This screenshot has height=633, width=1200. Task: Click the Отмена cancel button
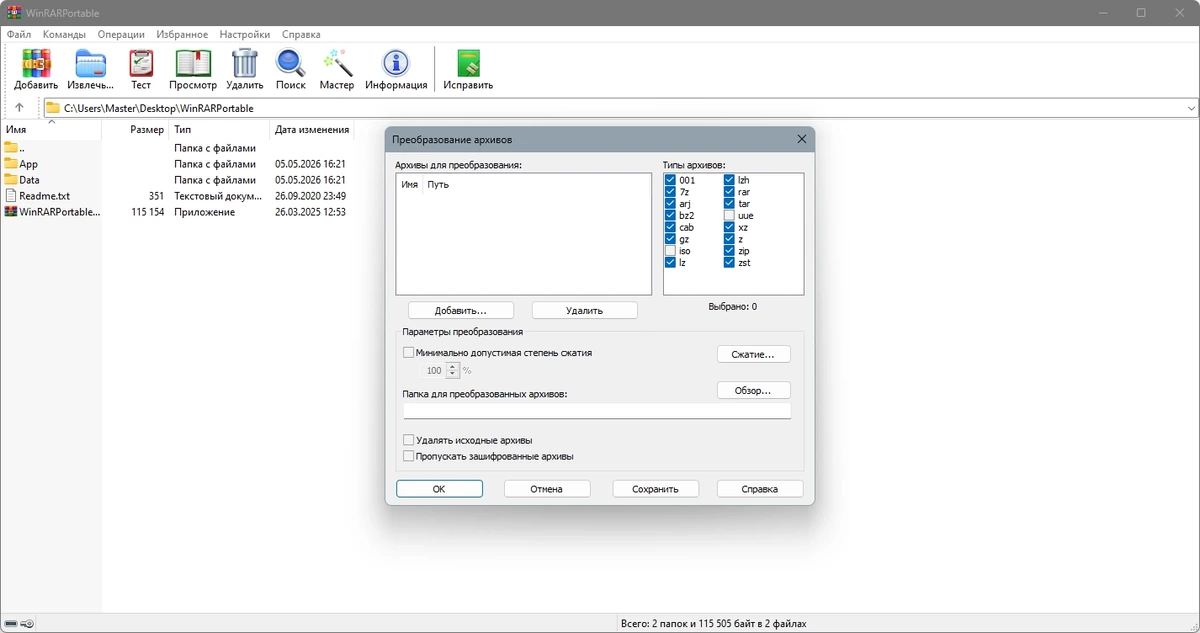pyautogui.click(x=546, y=489)
